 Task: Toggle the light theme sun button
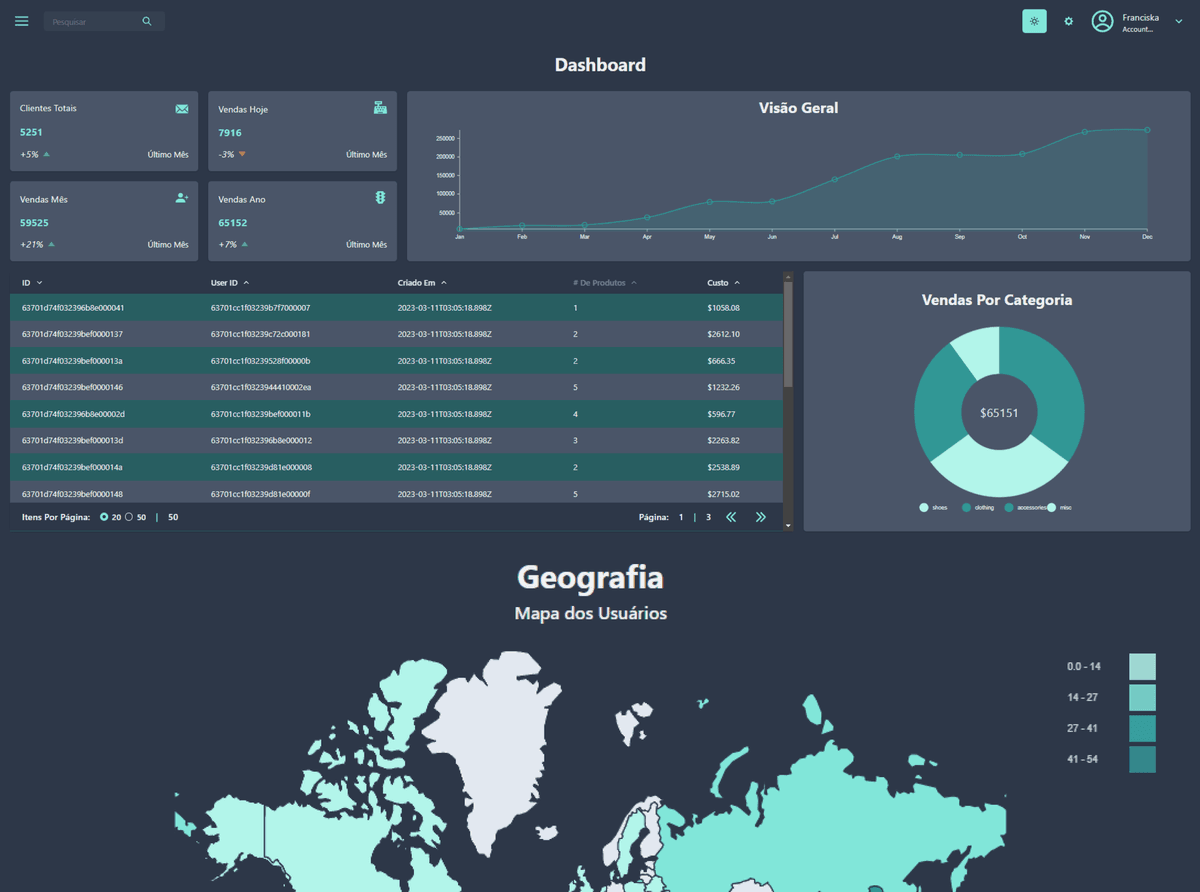1034,20
